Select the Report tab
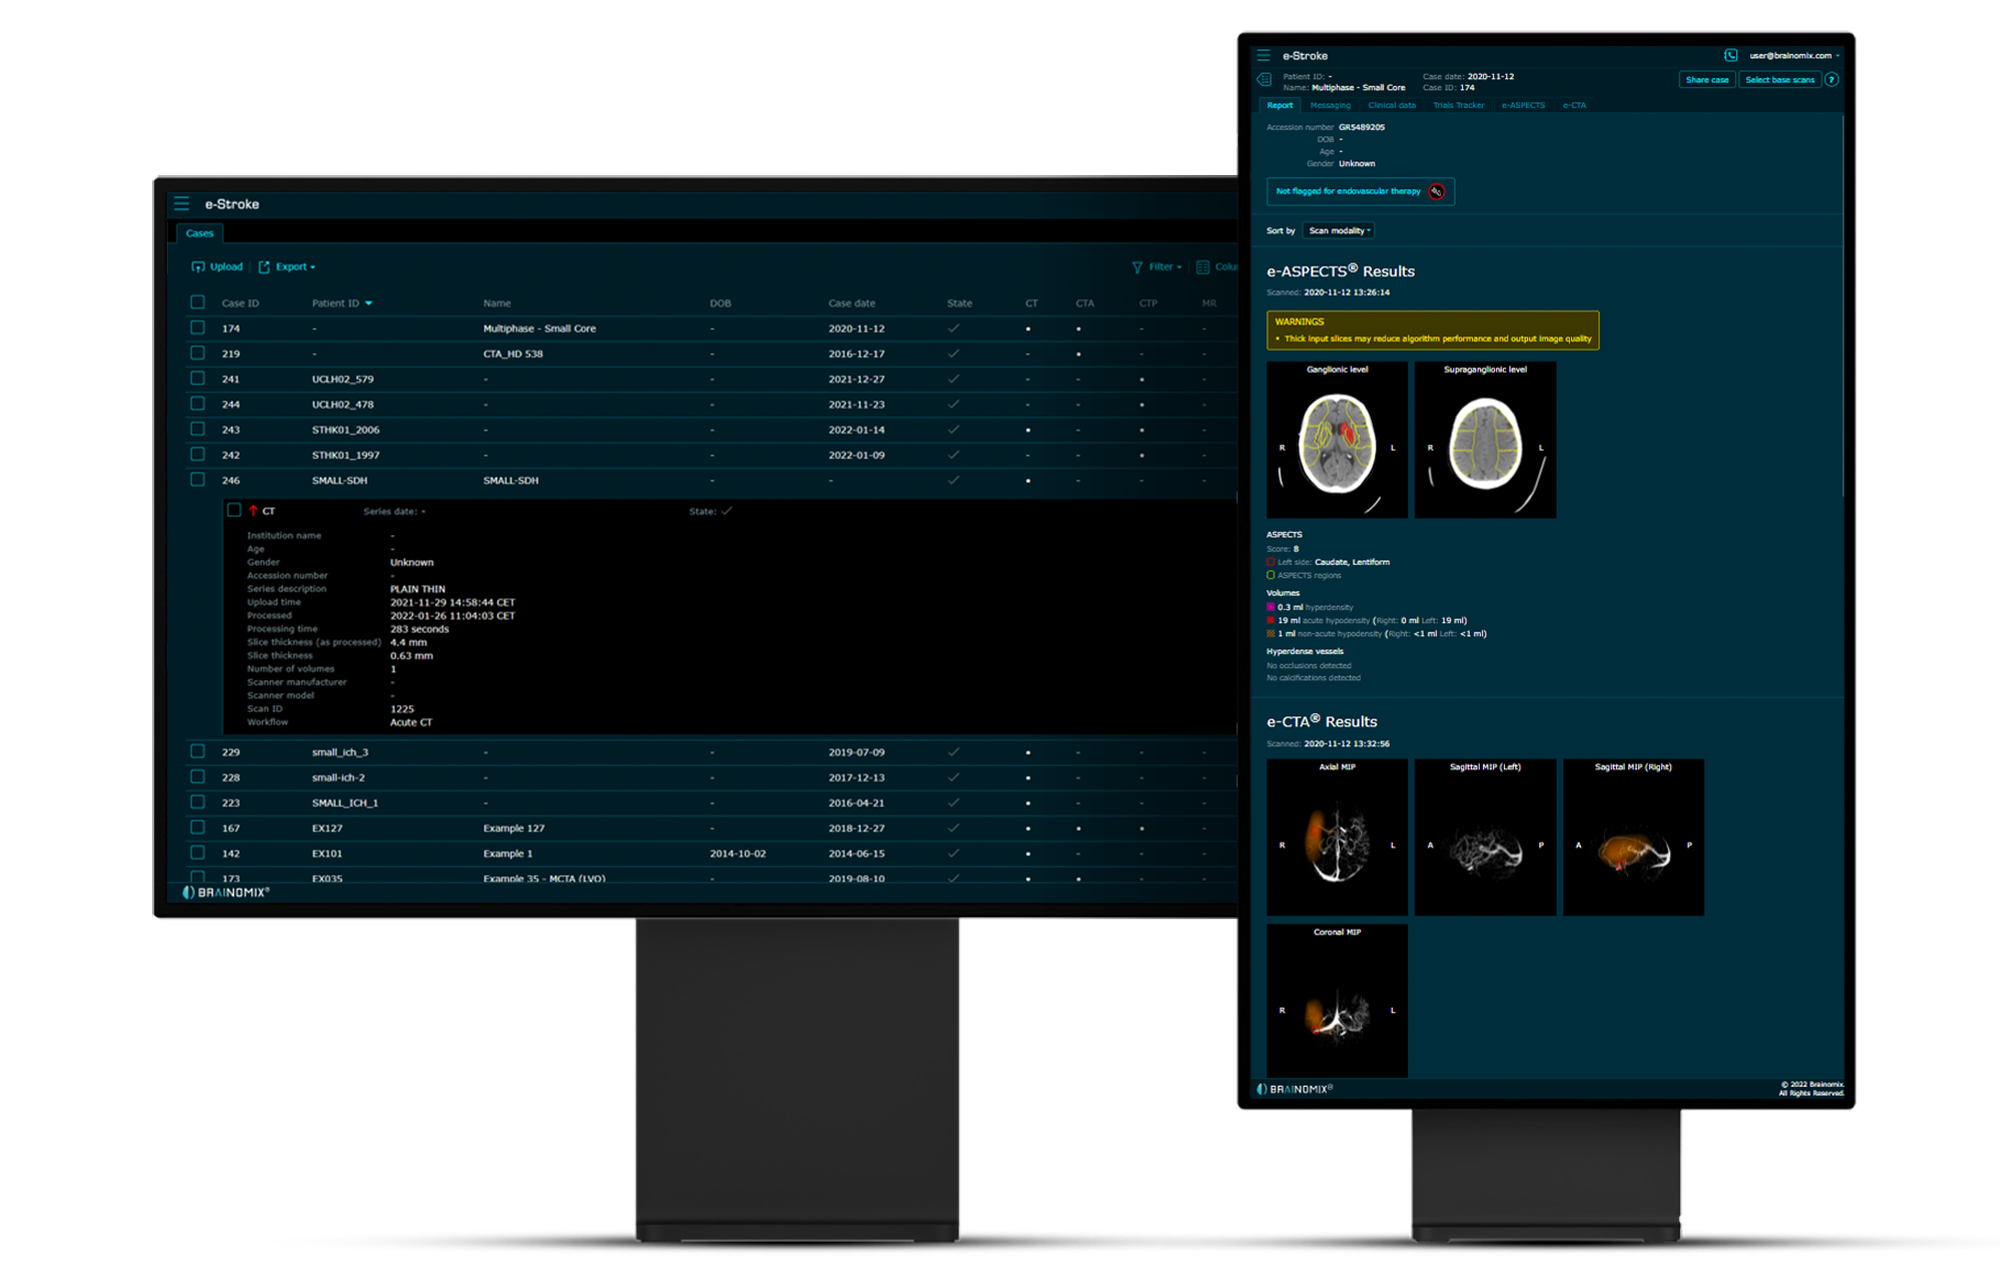Viewport: 2000px width, 1286px height. pos(1280,105)
